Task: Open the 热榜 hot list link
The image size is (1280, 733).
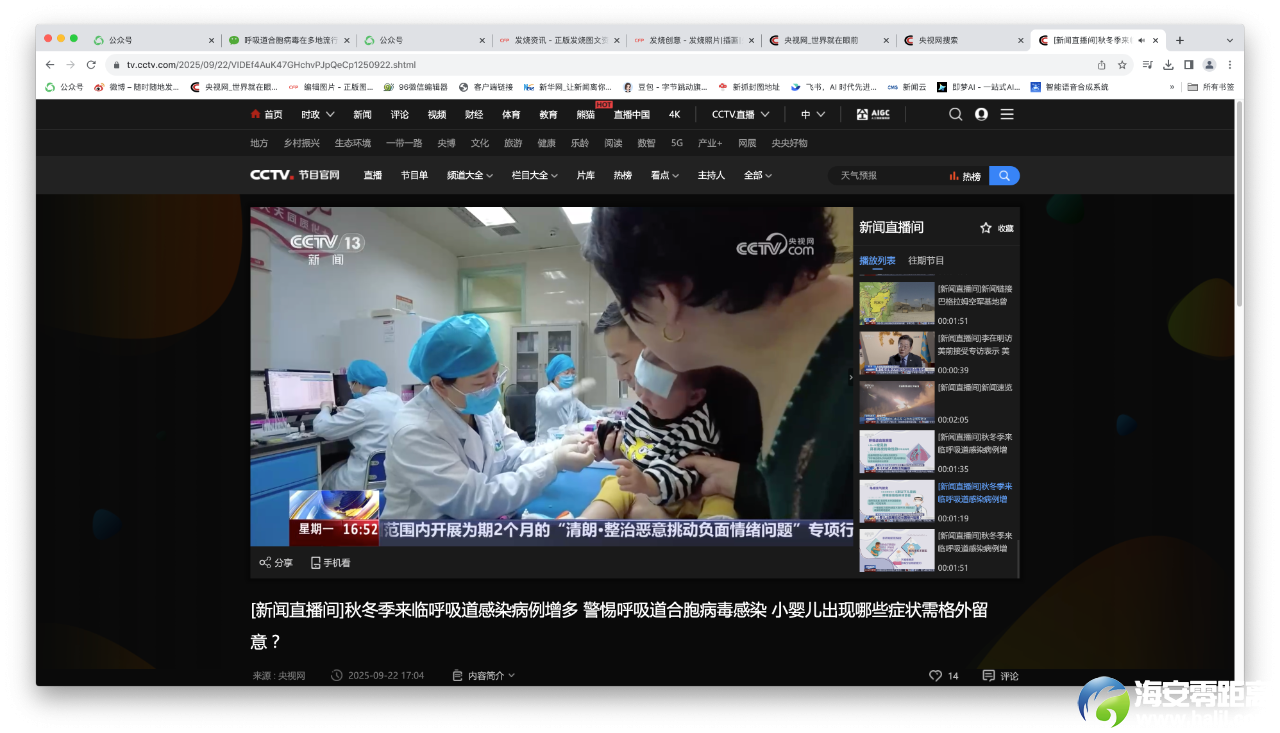Action: tap(965, 176)
